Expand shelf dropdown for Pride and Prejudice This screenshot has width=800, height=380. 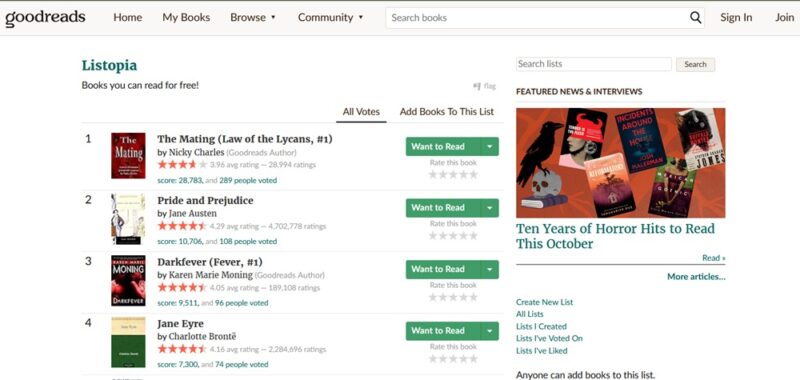pyautogui.click(x=490, y=208)
